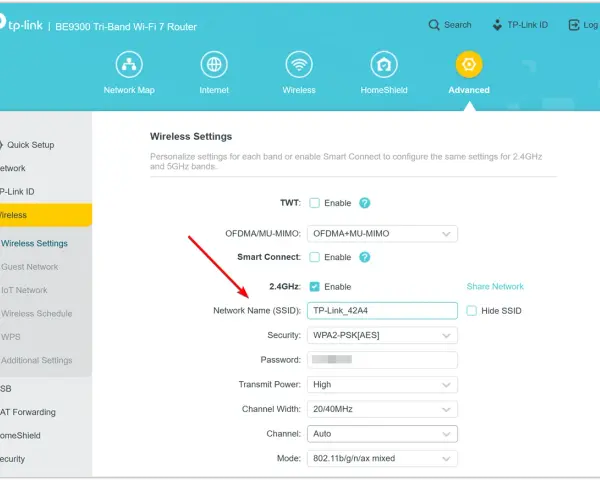The image size is (600, 480).
Task: Open the HomeShield house icon
Action: pyautogui.click(x=384, y=64)
